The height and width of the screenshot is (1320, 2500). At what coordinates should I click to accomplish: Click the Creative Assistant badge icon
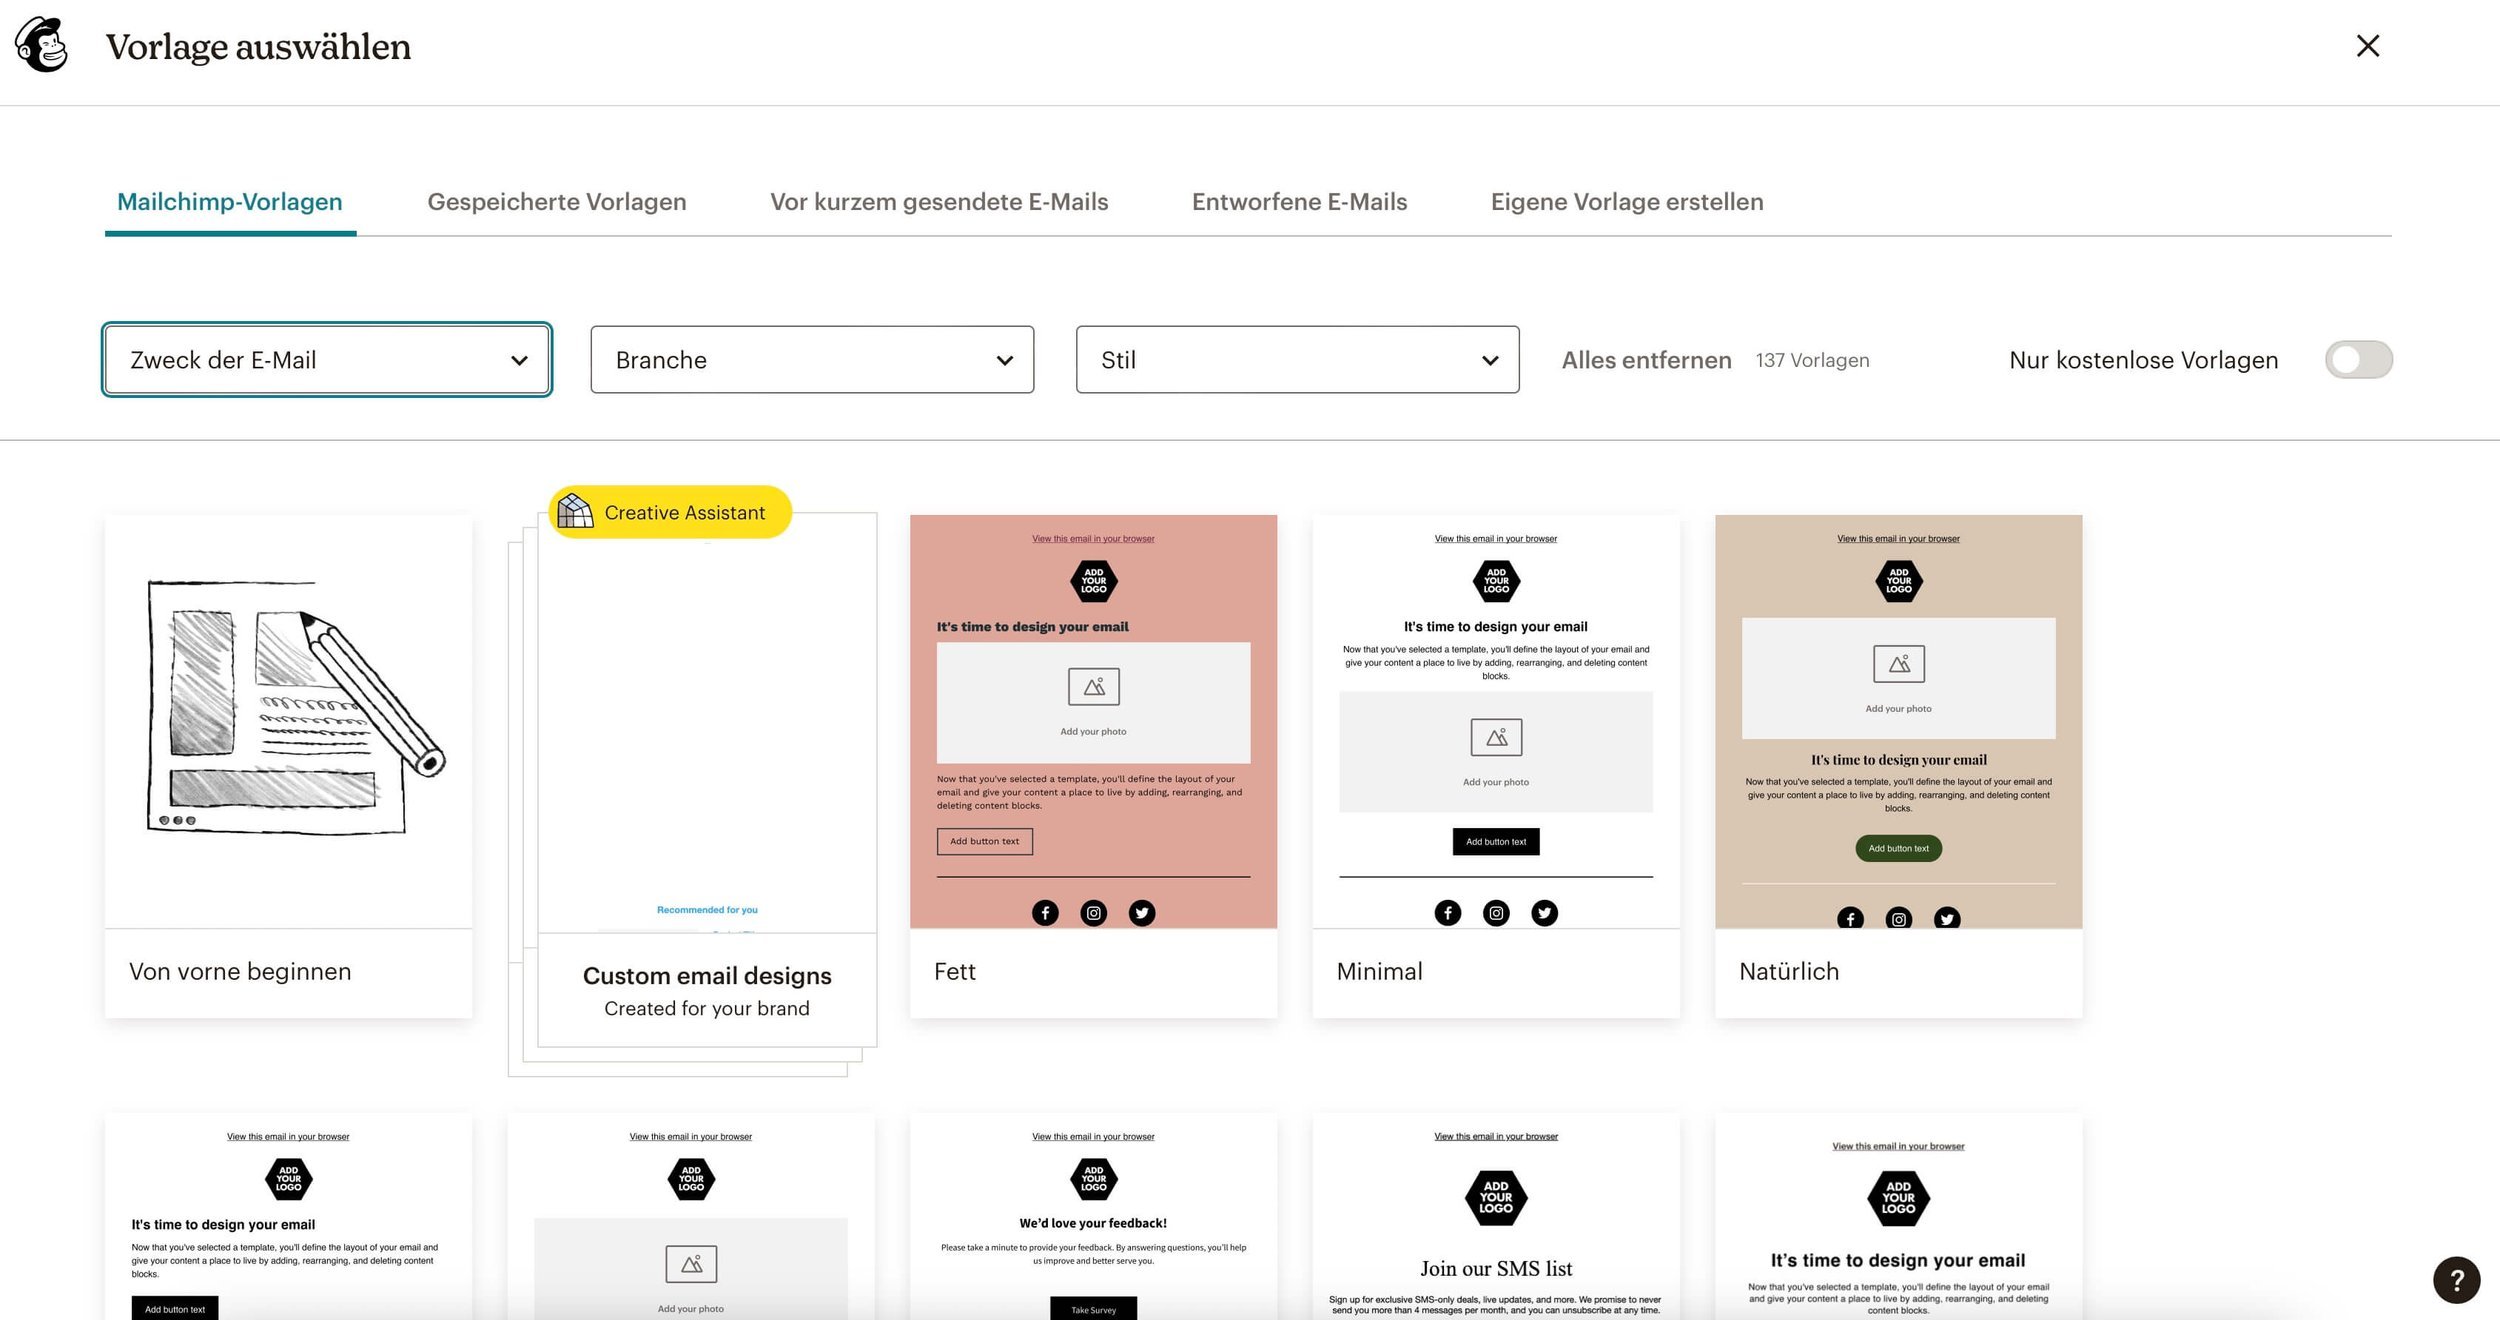point(575,512)
